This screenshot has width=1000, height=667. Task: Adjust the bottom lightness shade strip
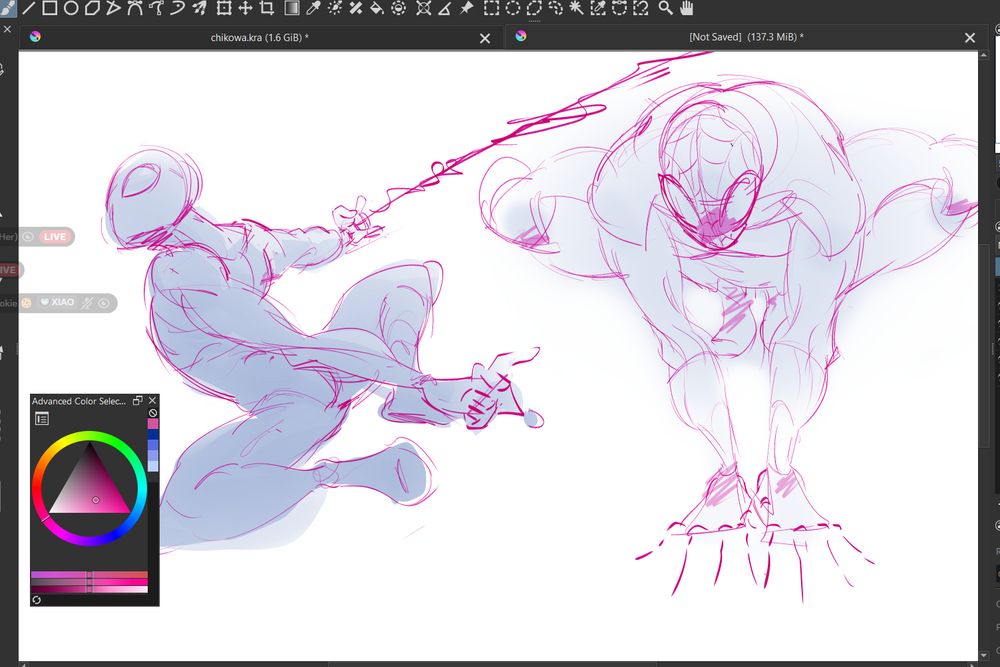click(x=89, y=589)
